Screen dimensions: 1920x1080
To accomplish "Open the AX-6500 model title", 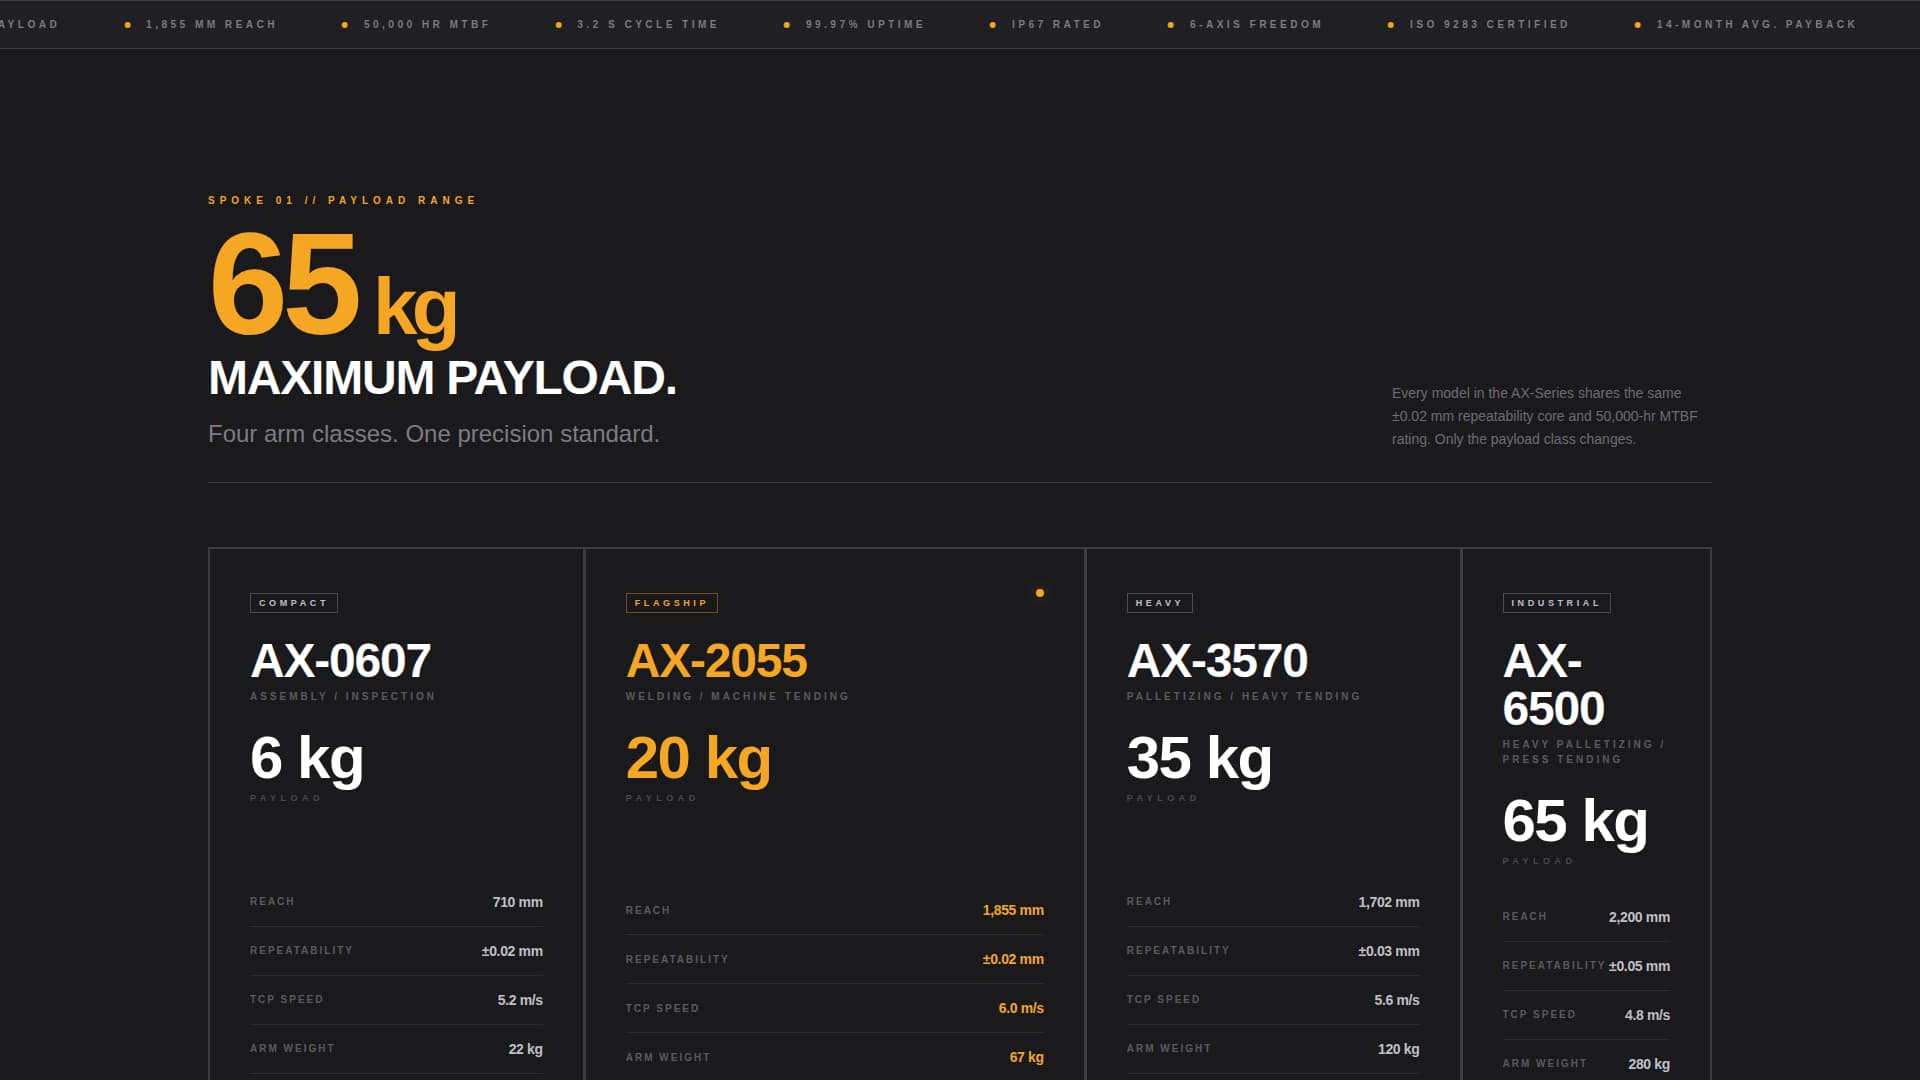I will click(1553, 685).
